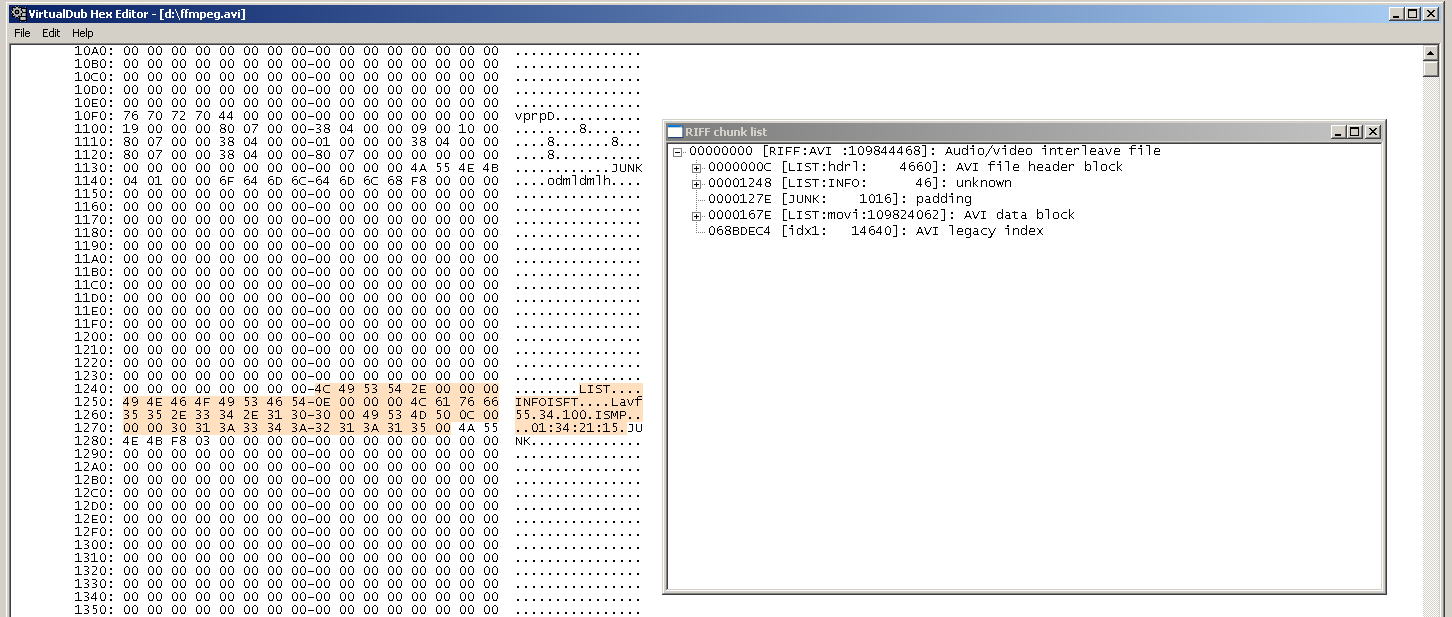Click the hex address 1130: row
The image size is (1452, 617).
[x=357, y=168]
